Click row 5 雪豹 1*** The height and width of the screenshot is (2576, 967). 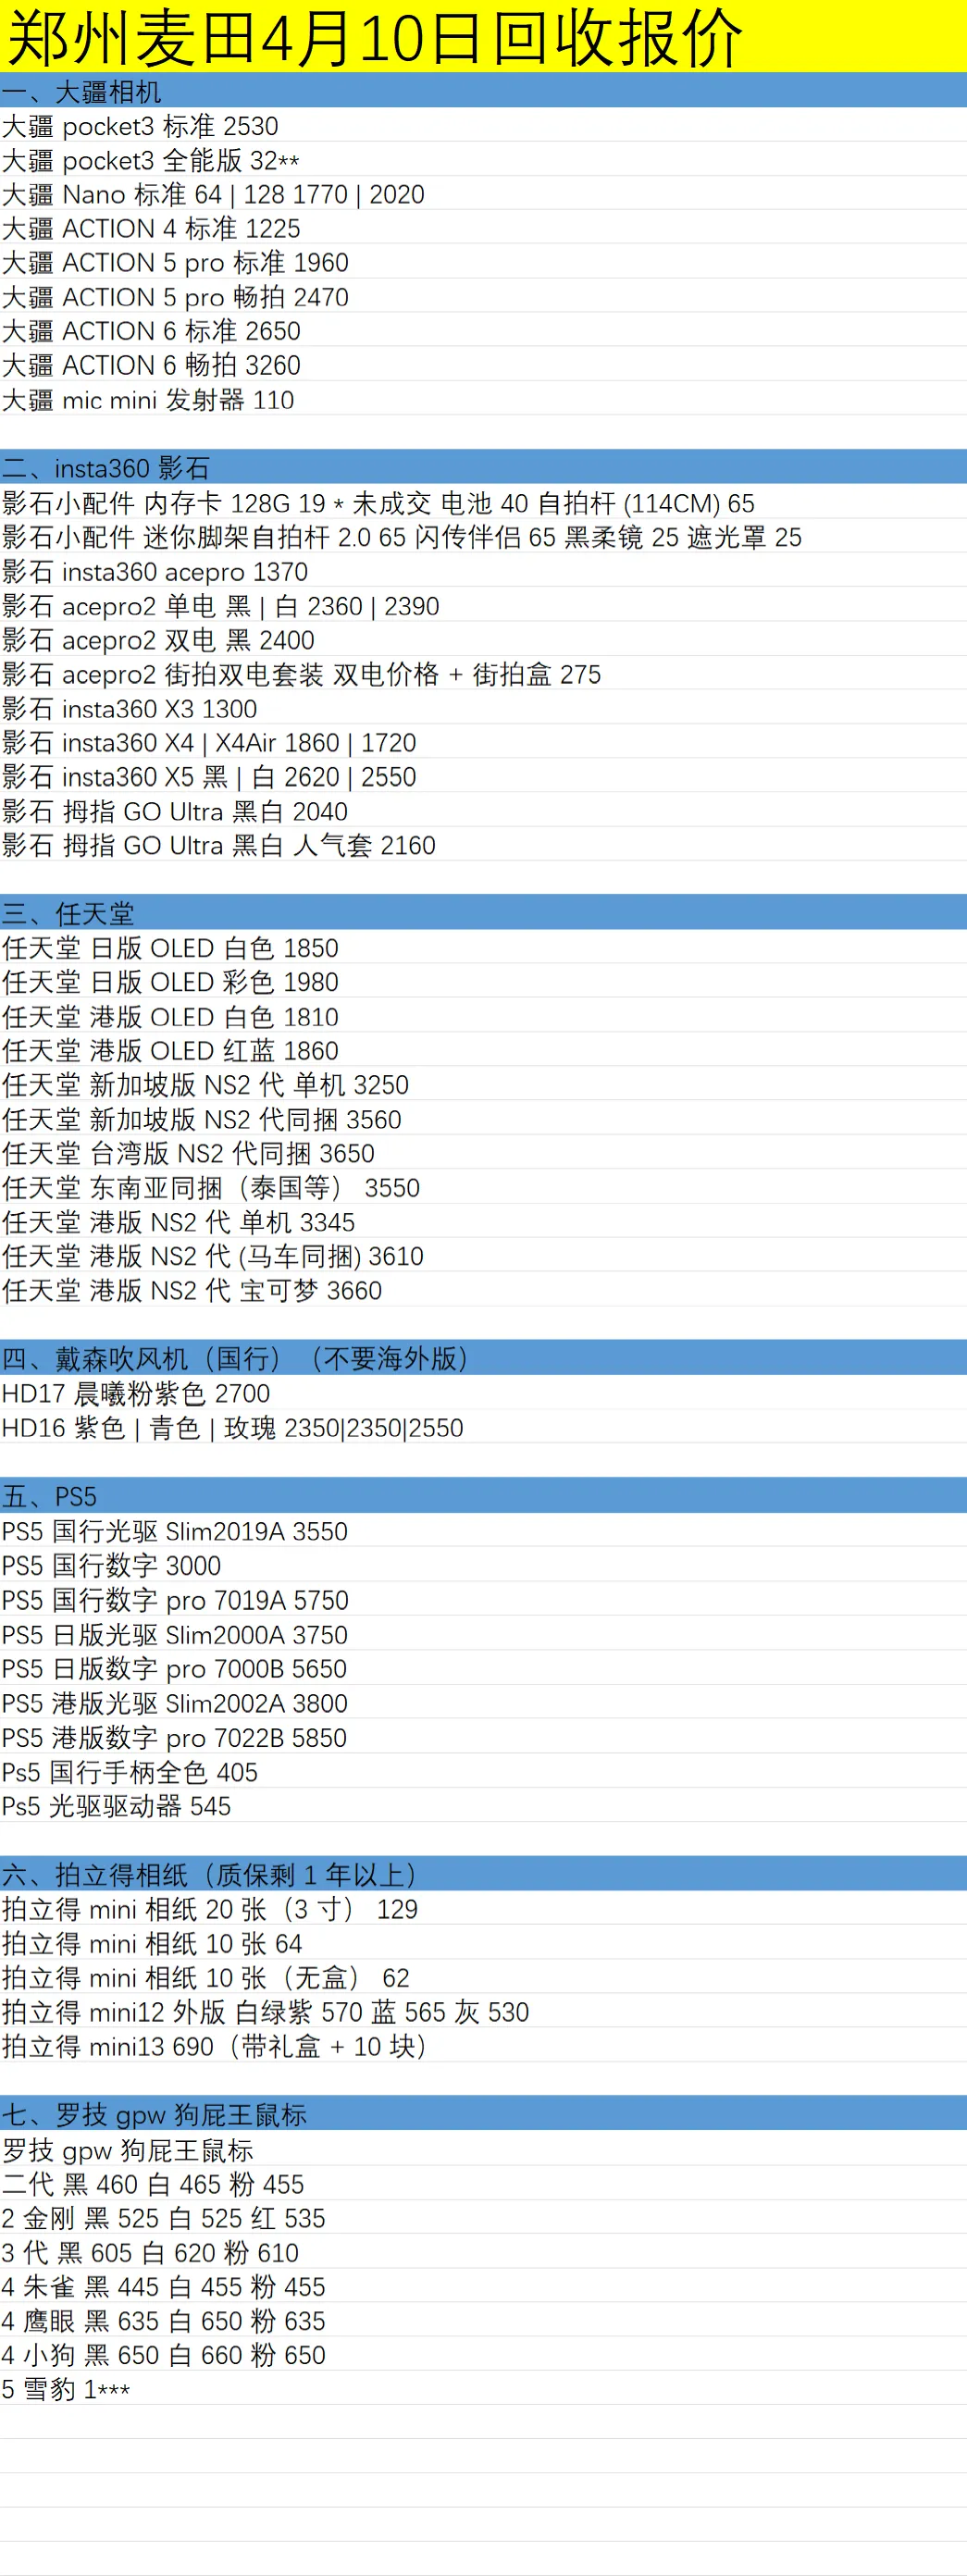click(483, 2389)
